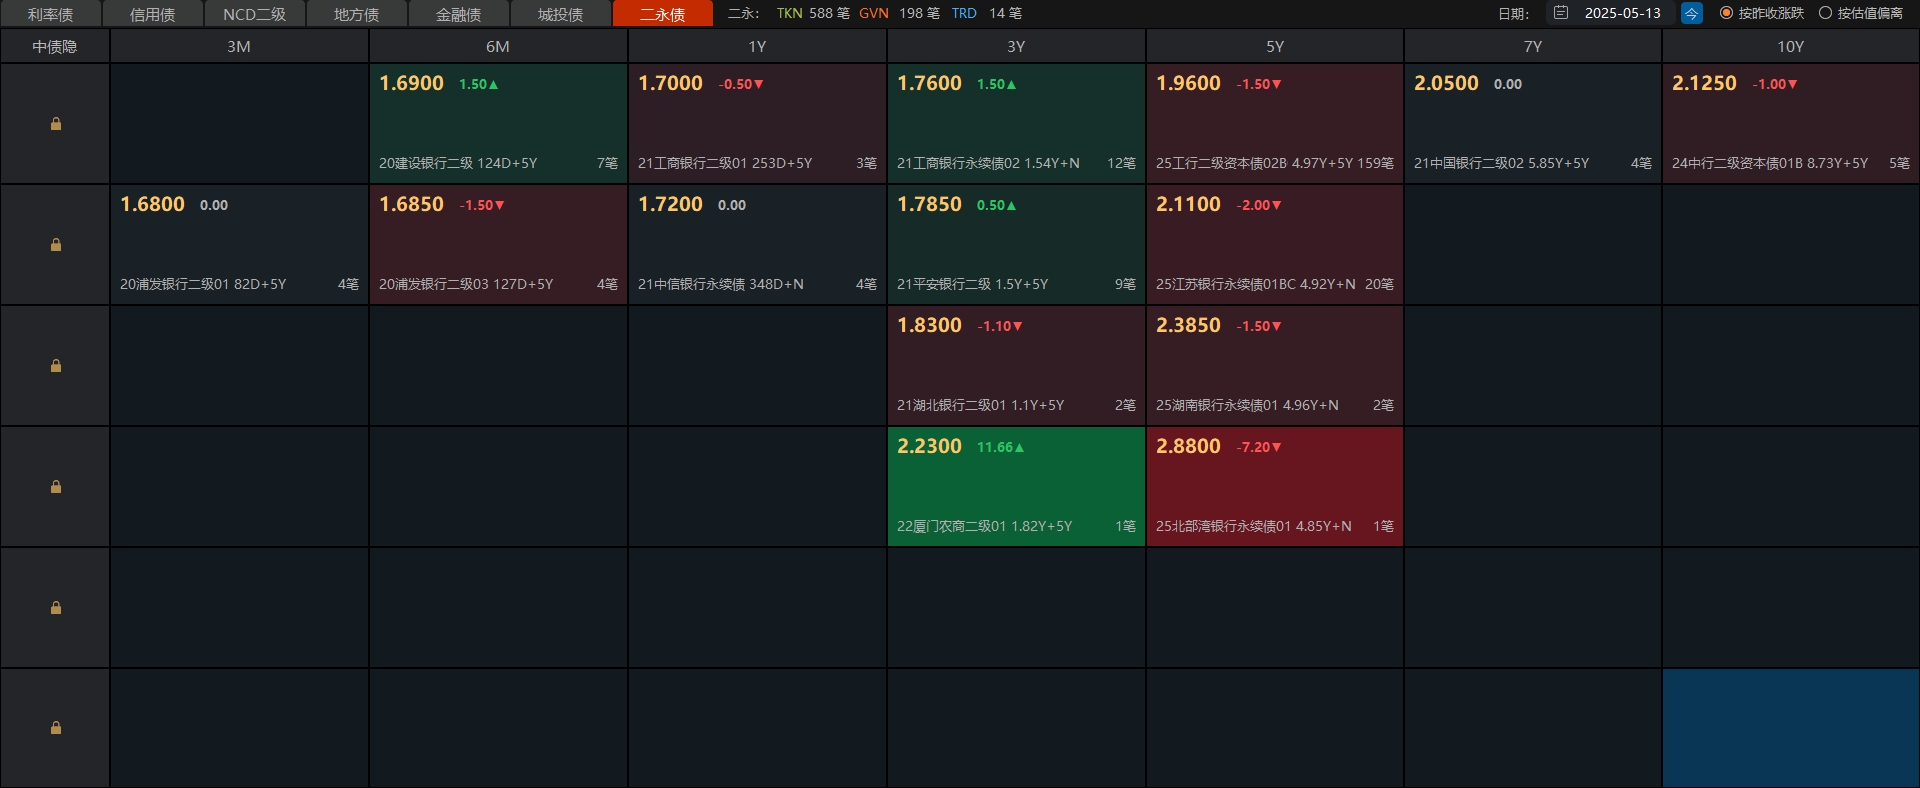This screenshot has height=788, width=1920.
Task: Open 21工商银行二级01 253D+5Y cell
Action: click(757, 124)
